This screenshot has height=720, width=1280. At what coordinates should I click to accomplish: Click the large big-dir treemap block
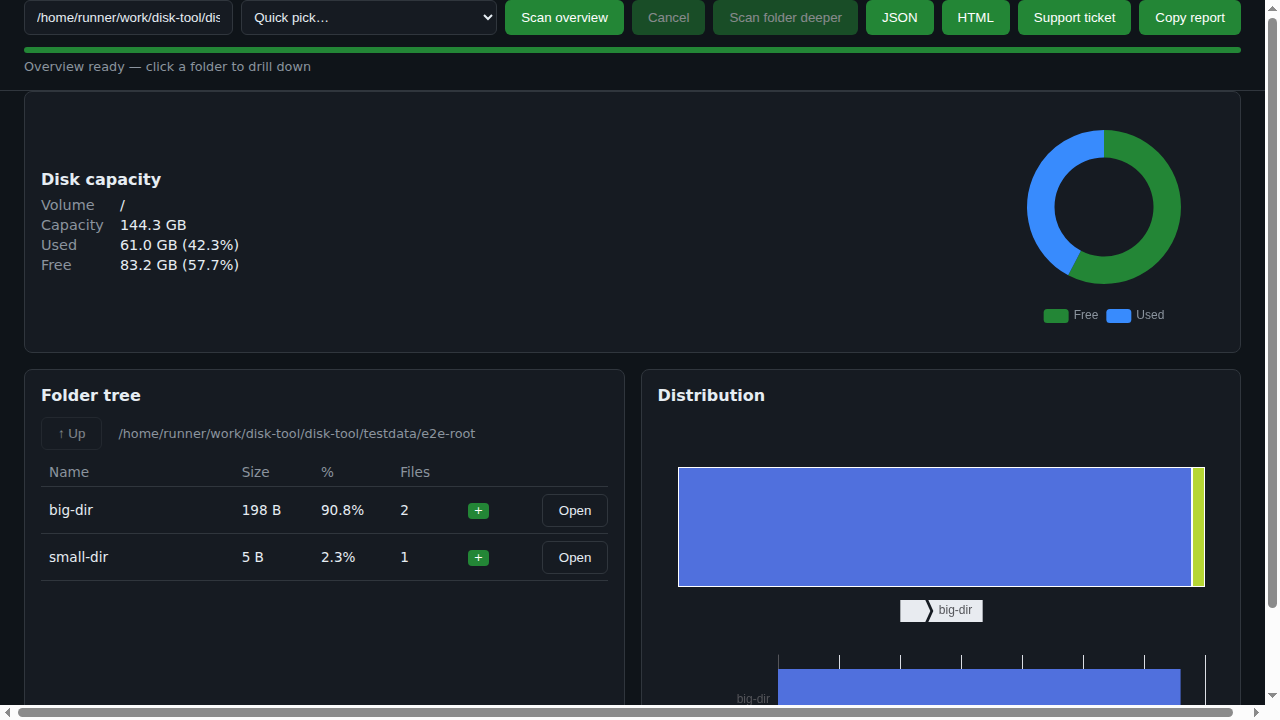[x=935, y=527]
